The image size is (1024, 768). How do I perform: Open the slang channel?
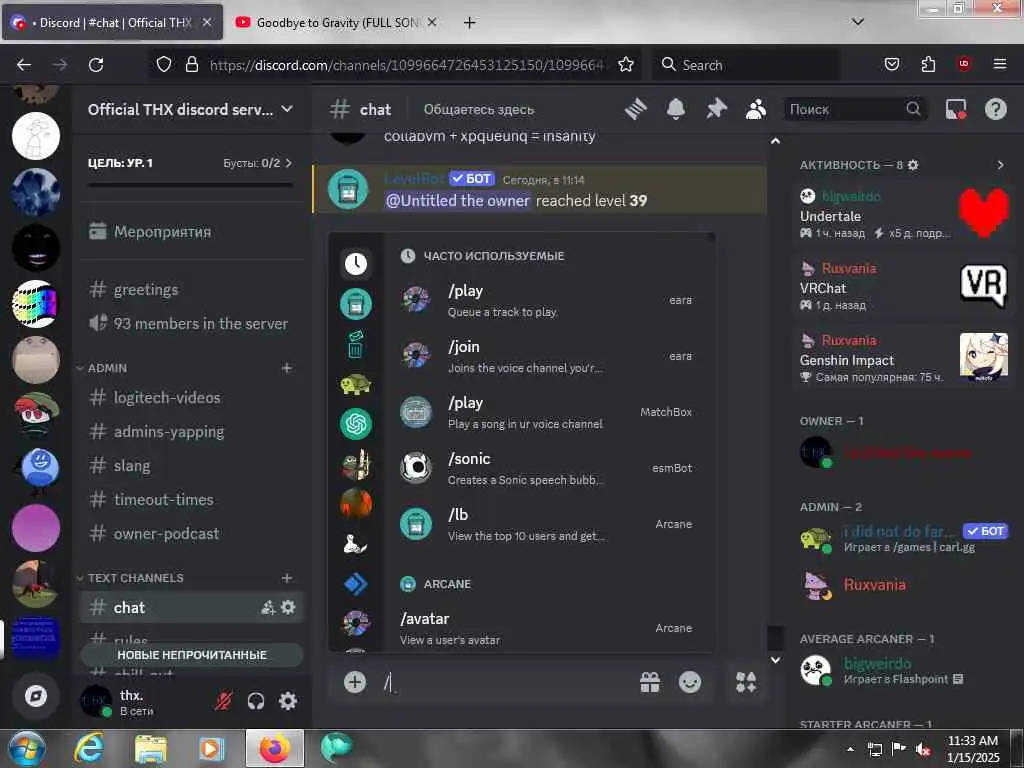click(x=191, y=465)
